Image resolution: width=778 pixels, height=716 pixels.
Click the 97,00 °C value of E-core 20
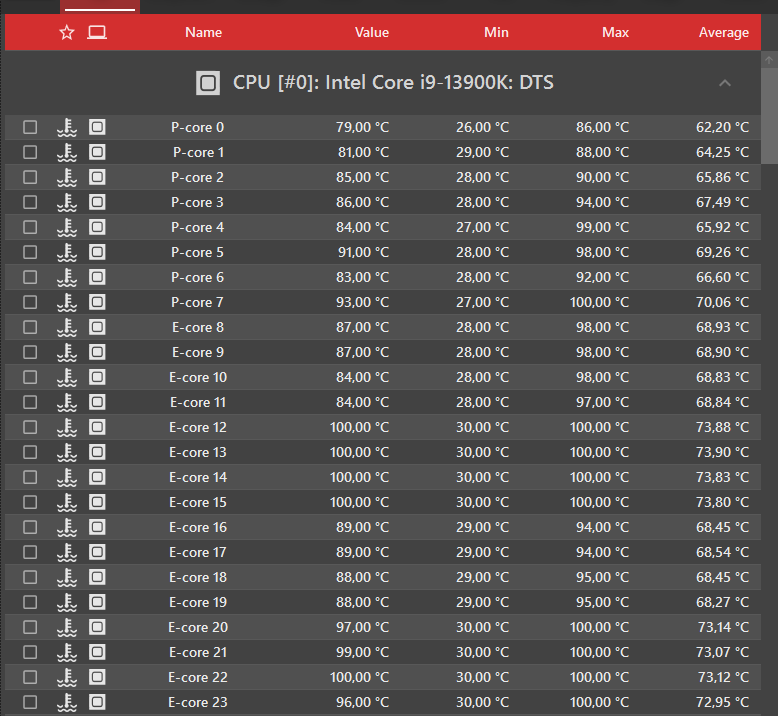coord(363,627)
